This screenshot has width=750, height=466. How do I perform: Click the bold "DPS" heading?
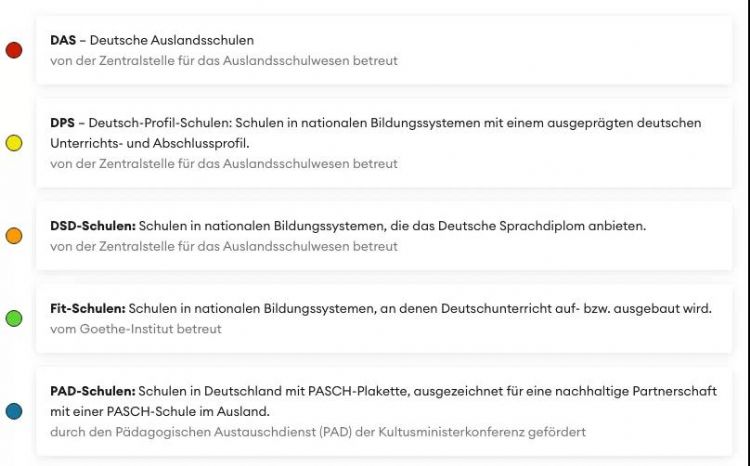coord(62,123)
